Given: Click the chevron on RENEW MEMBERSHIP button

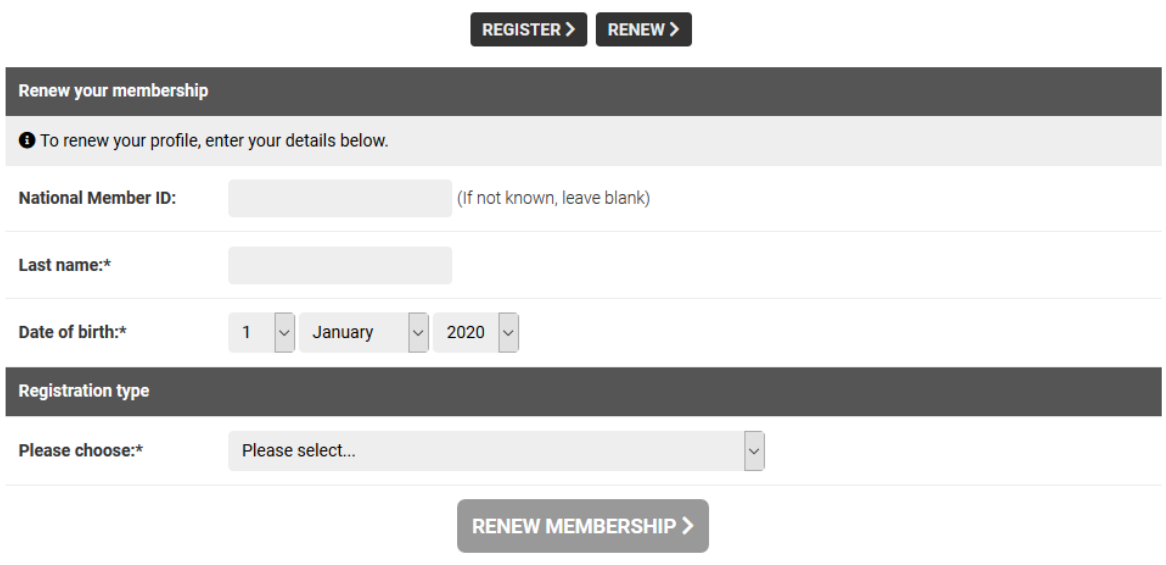Looking at the screenshot, I should (688, 526).
